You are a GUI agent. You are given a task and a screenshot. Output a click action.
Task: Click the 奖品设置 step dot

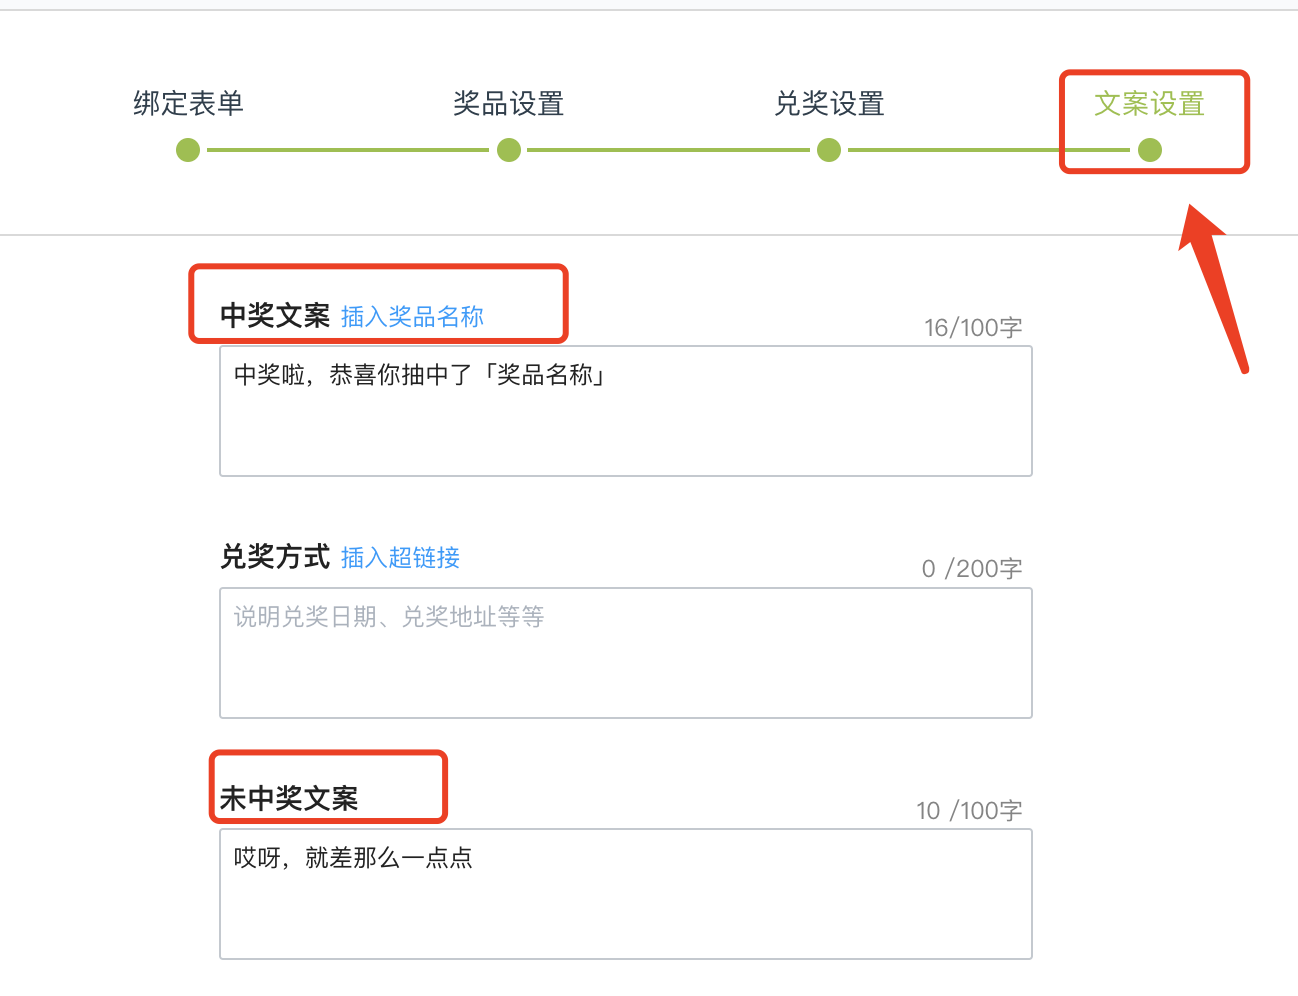[509, 150]
